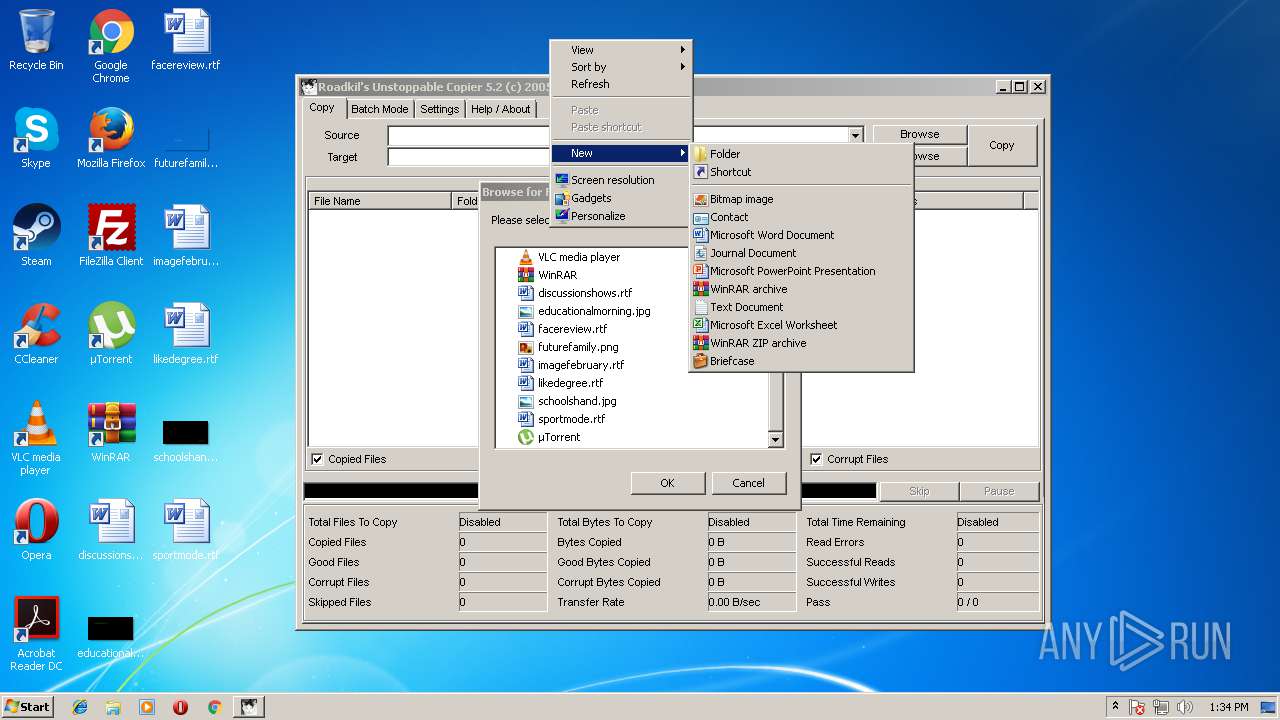
Task: Click the Start button
Action: (28, 707)
